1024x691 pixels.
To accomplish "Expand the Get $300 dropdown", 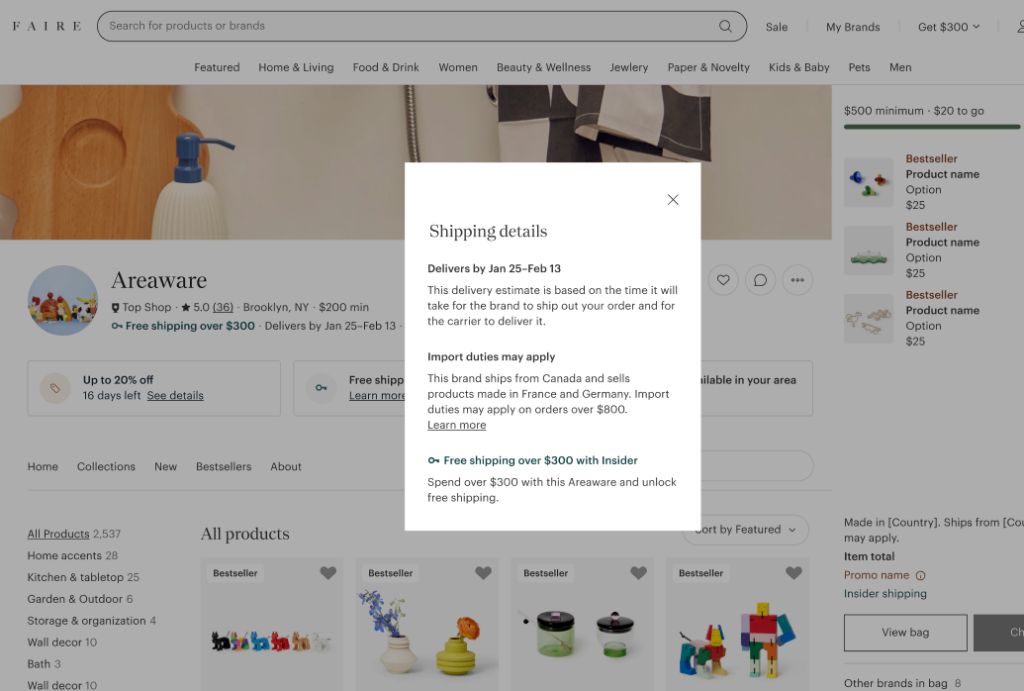I will pyautogui.click(x=949, y=27).
